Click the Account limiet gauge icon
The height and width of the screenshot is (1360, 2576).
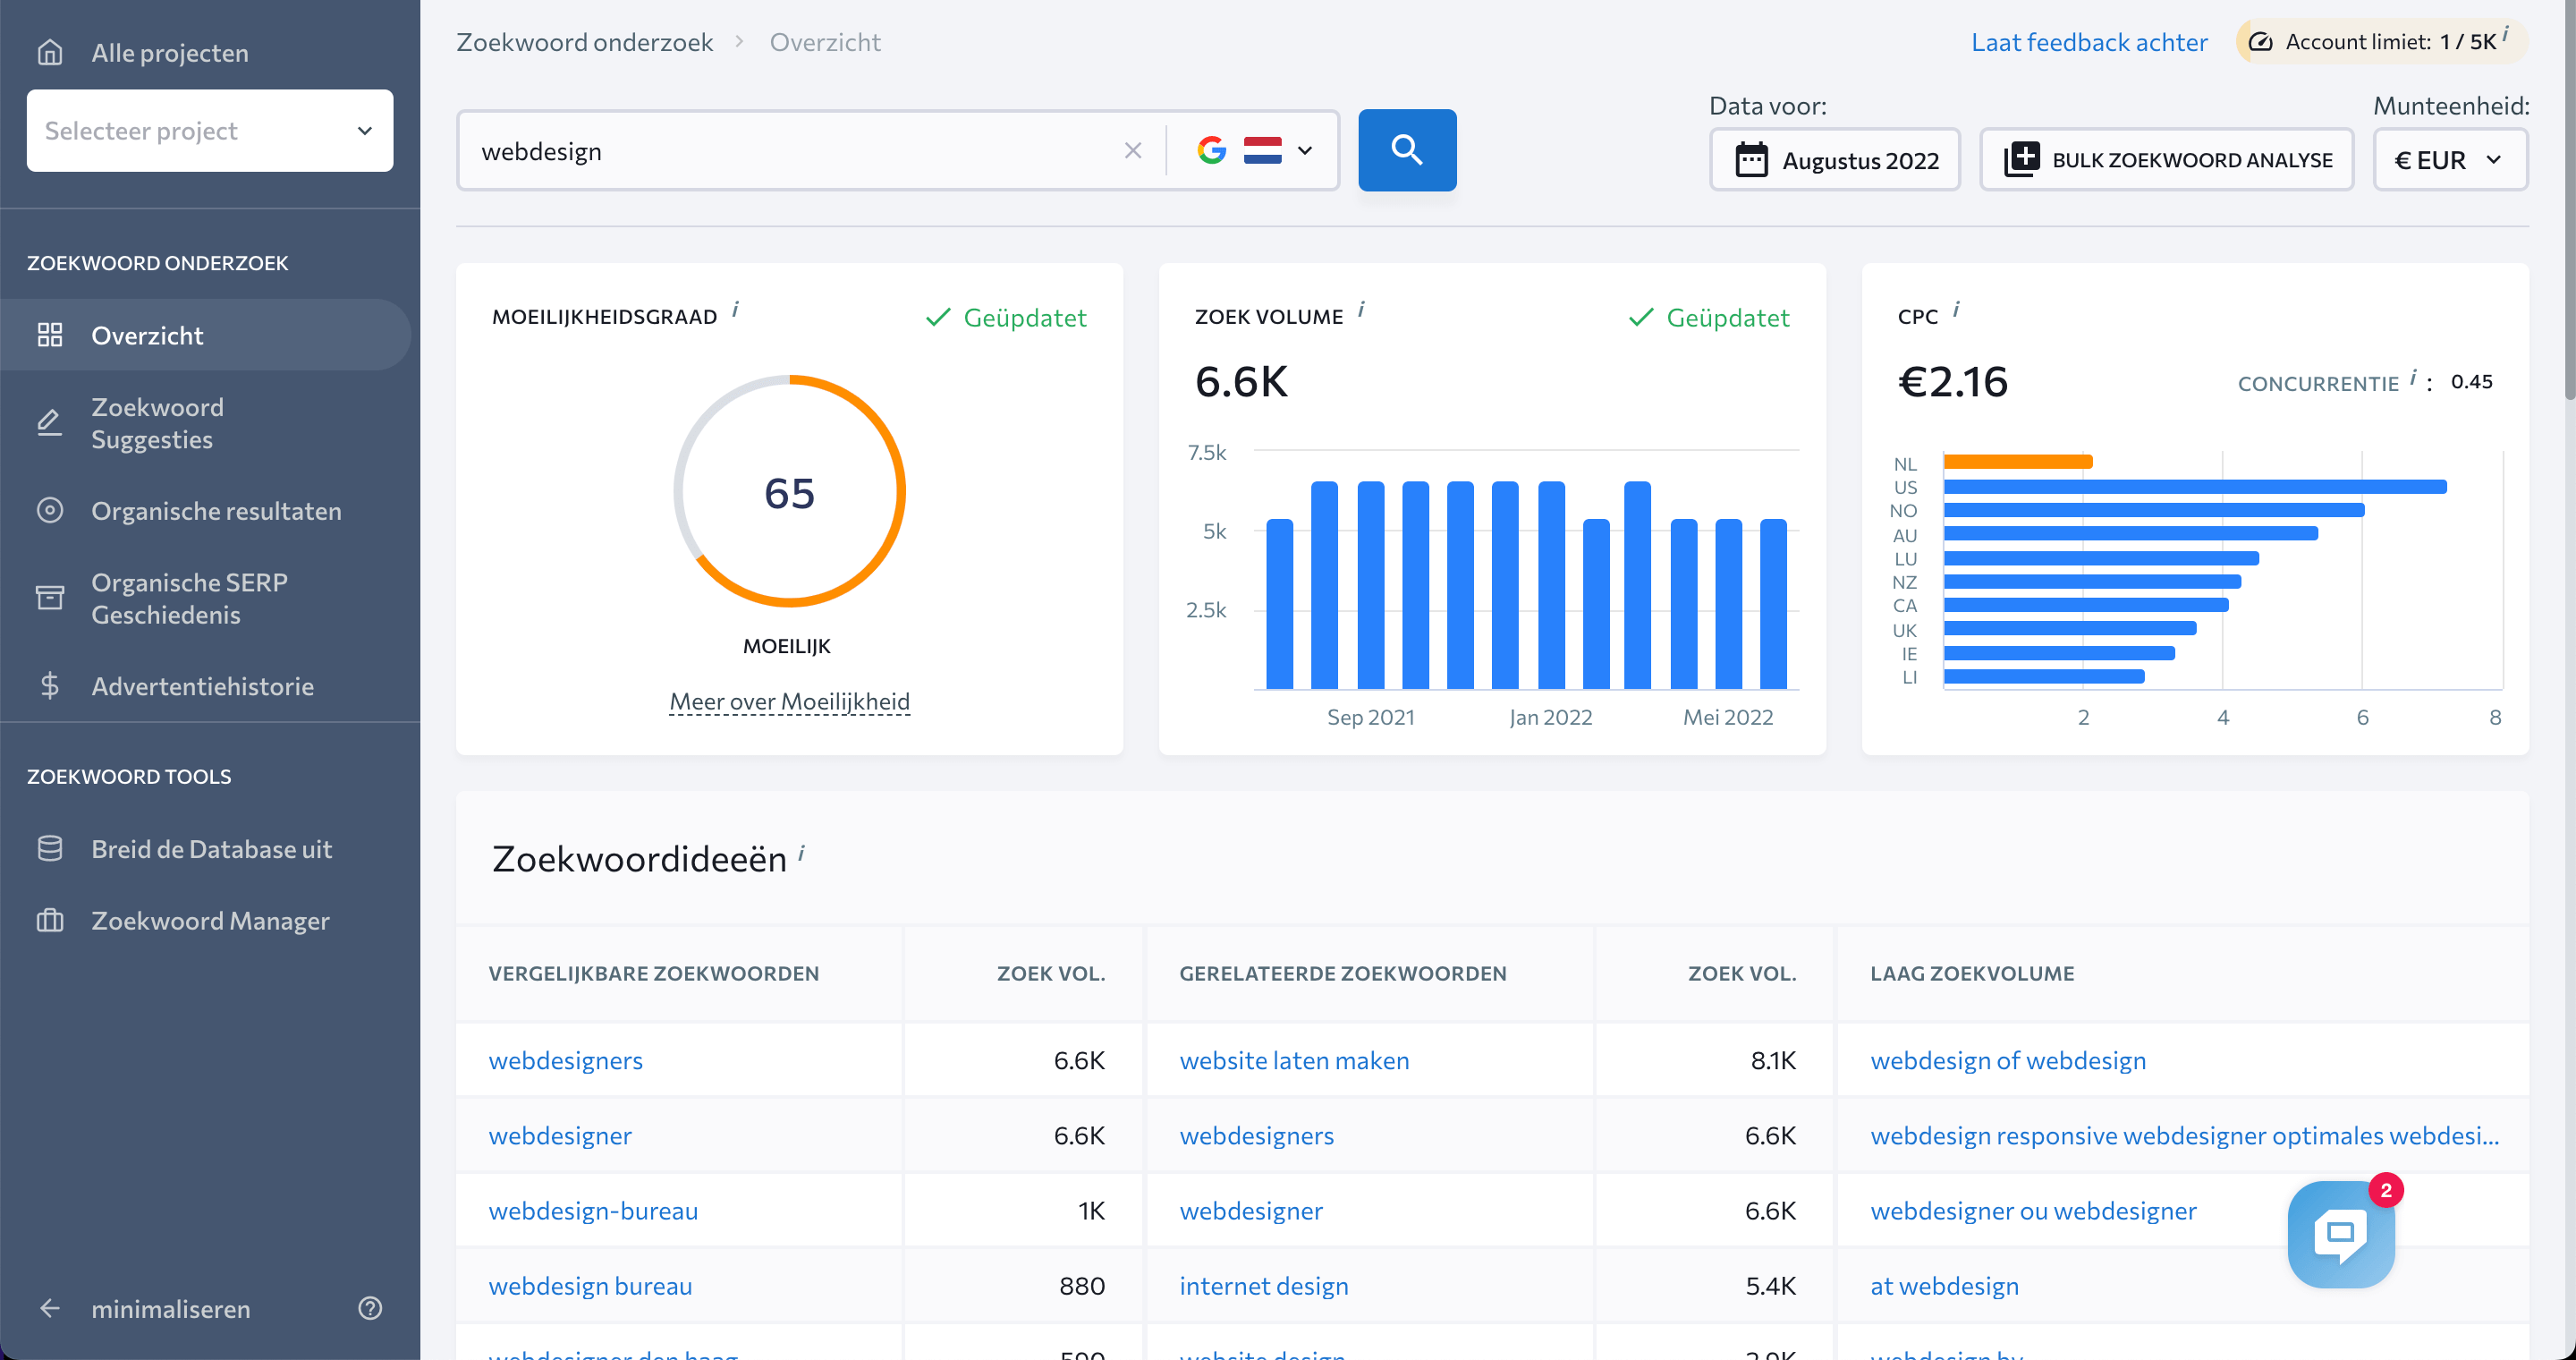click(2260, 42)
